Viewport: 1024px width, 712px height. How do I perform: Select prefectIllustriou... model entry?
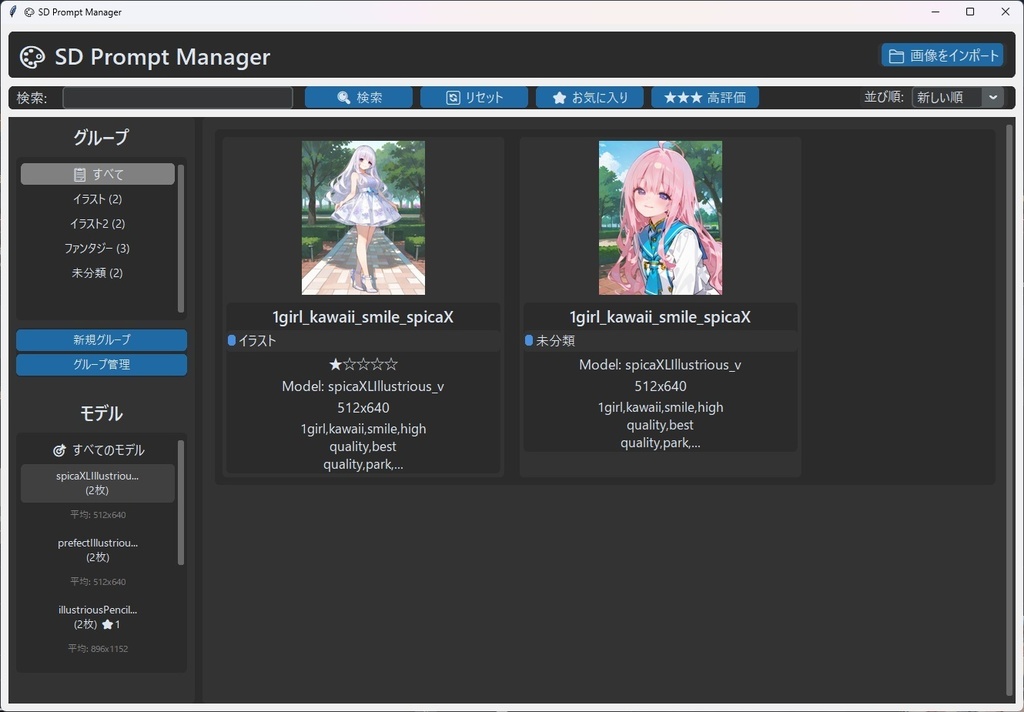coord(98,550)
